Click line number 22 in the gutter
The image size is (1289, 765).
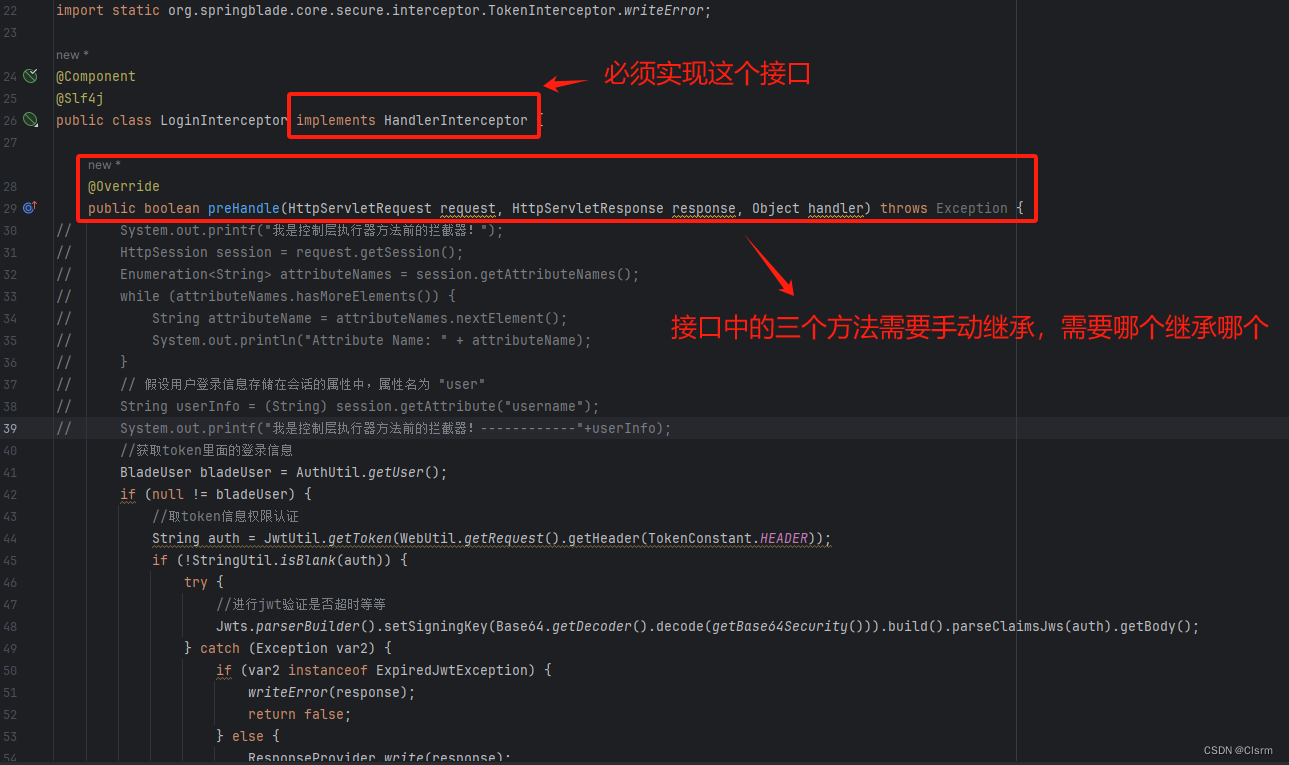click(x=10, y=10)
